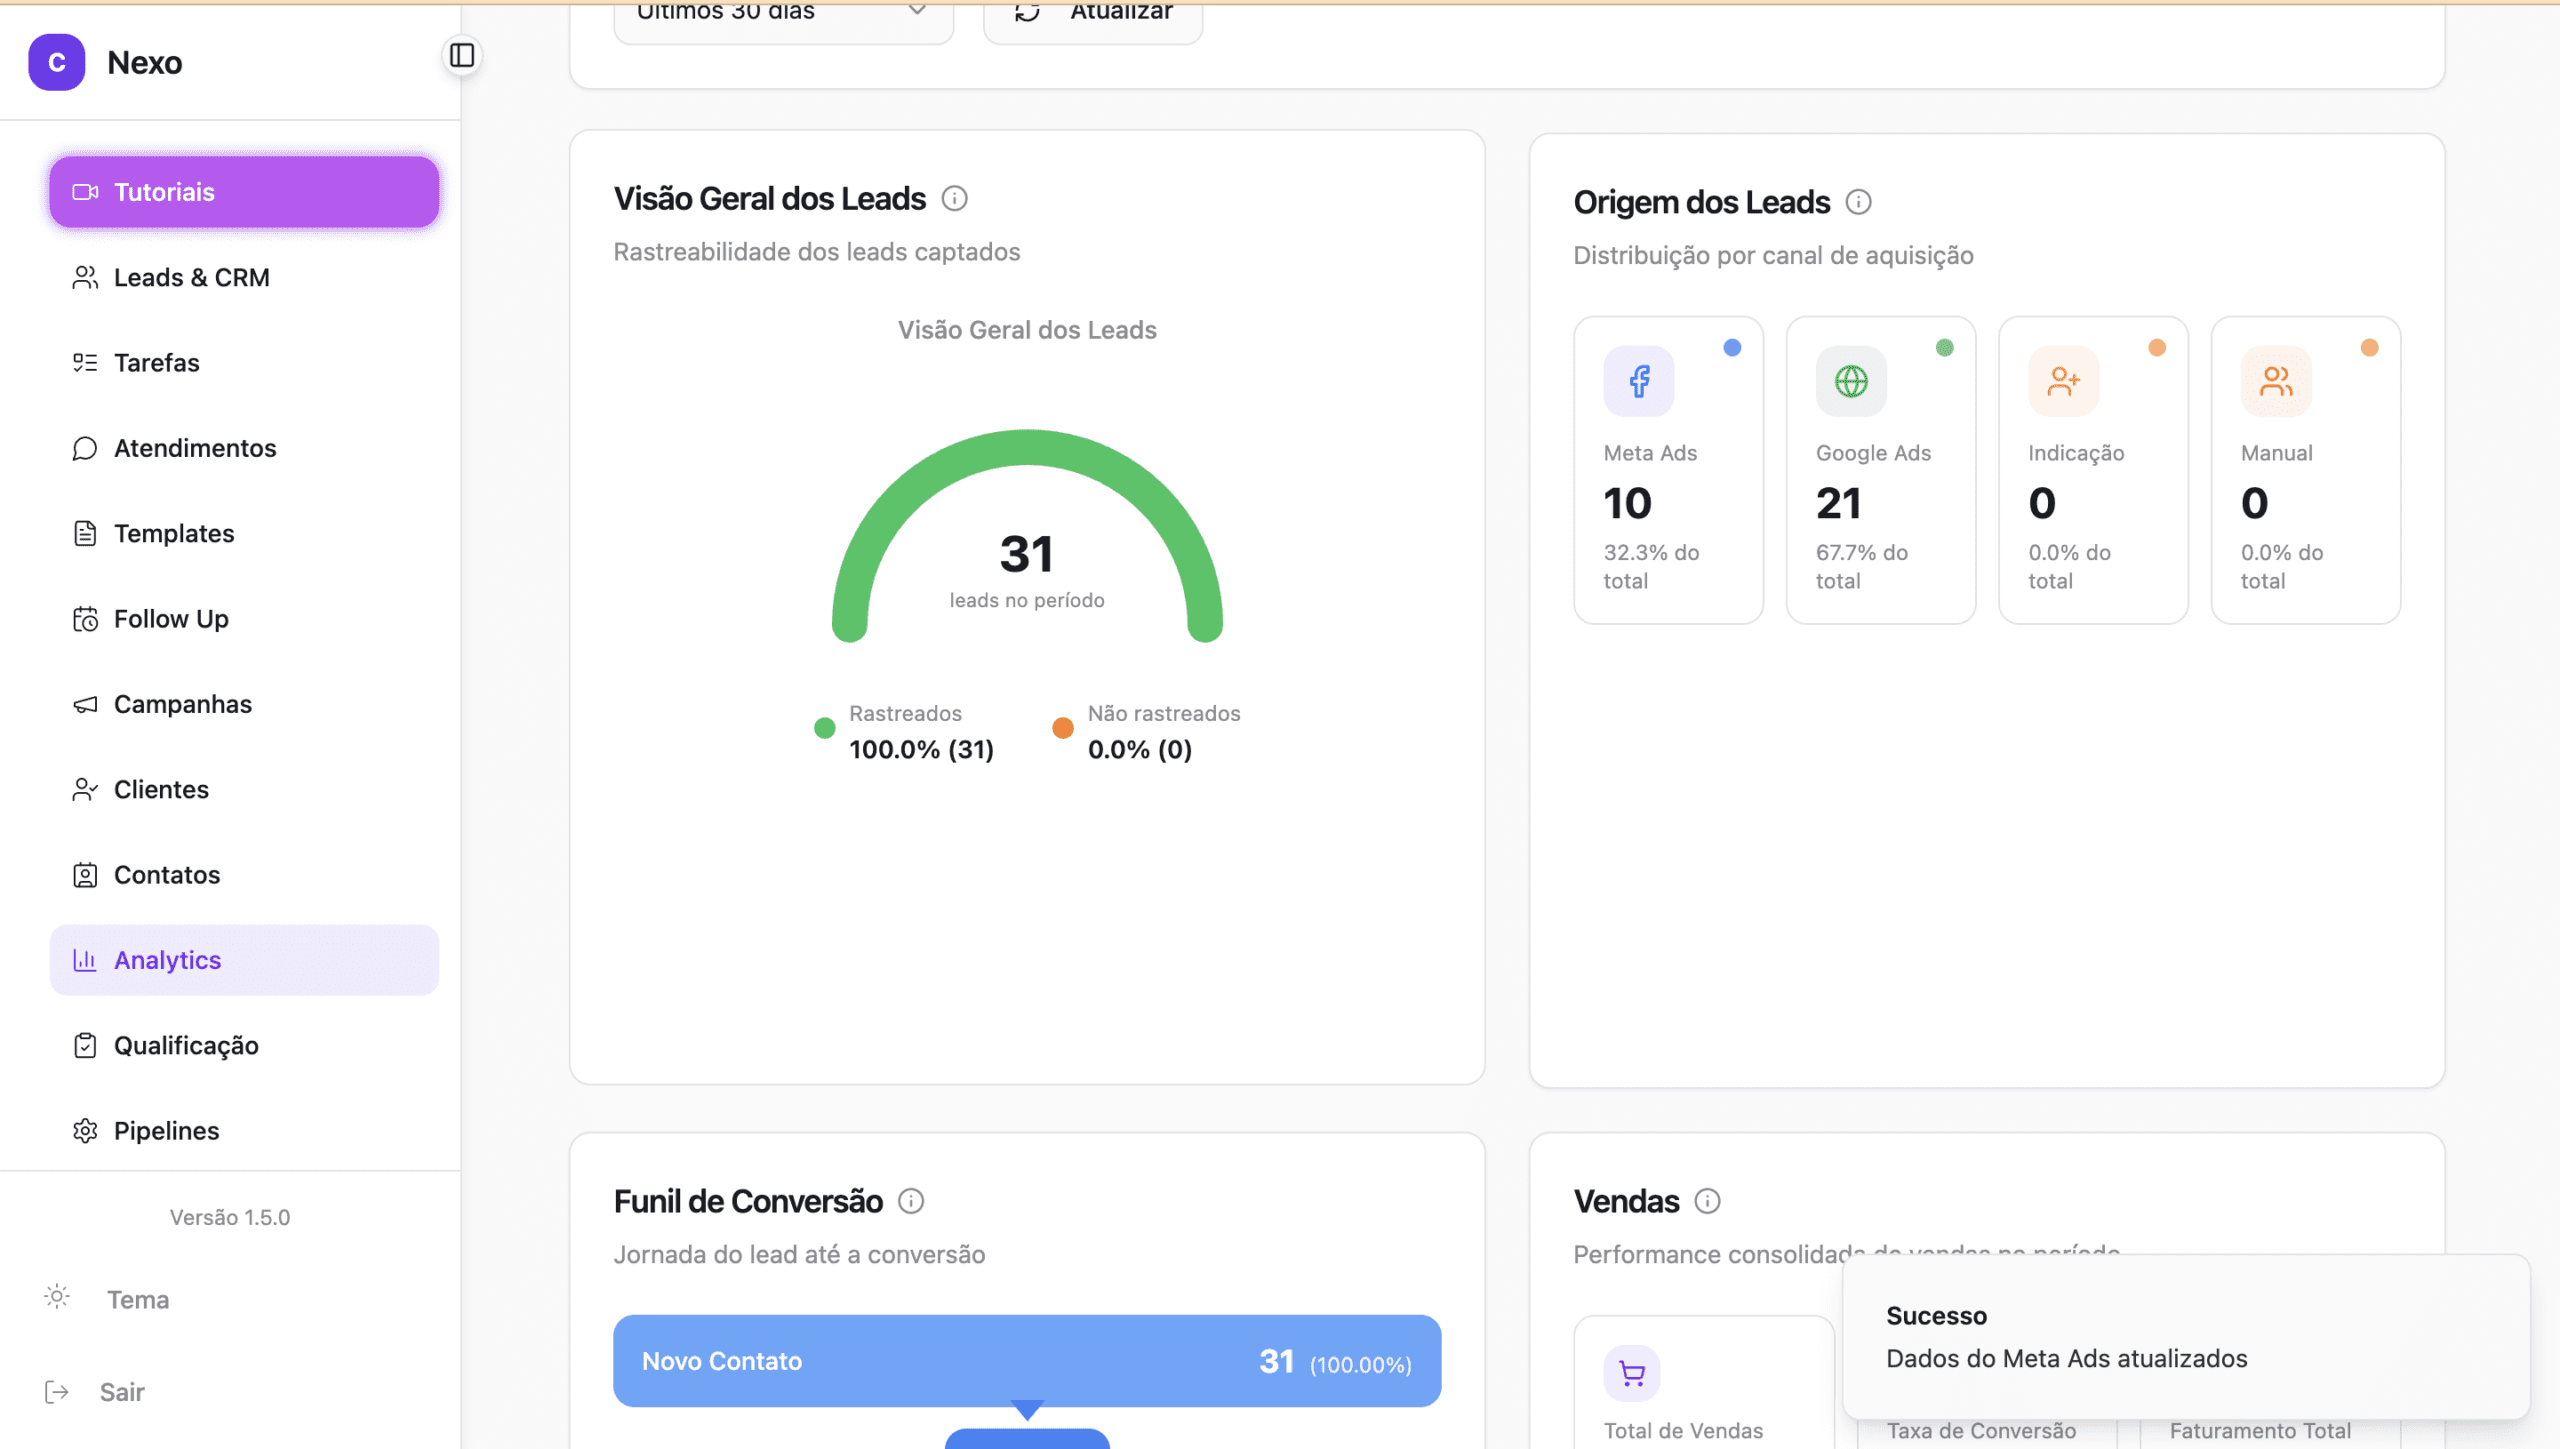The image size is (2560, 1449).
Task: Click info icon beside Funil de Conversão
Action: click(910, 1201)
